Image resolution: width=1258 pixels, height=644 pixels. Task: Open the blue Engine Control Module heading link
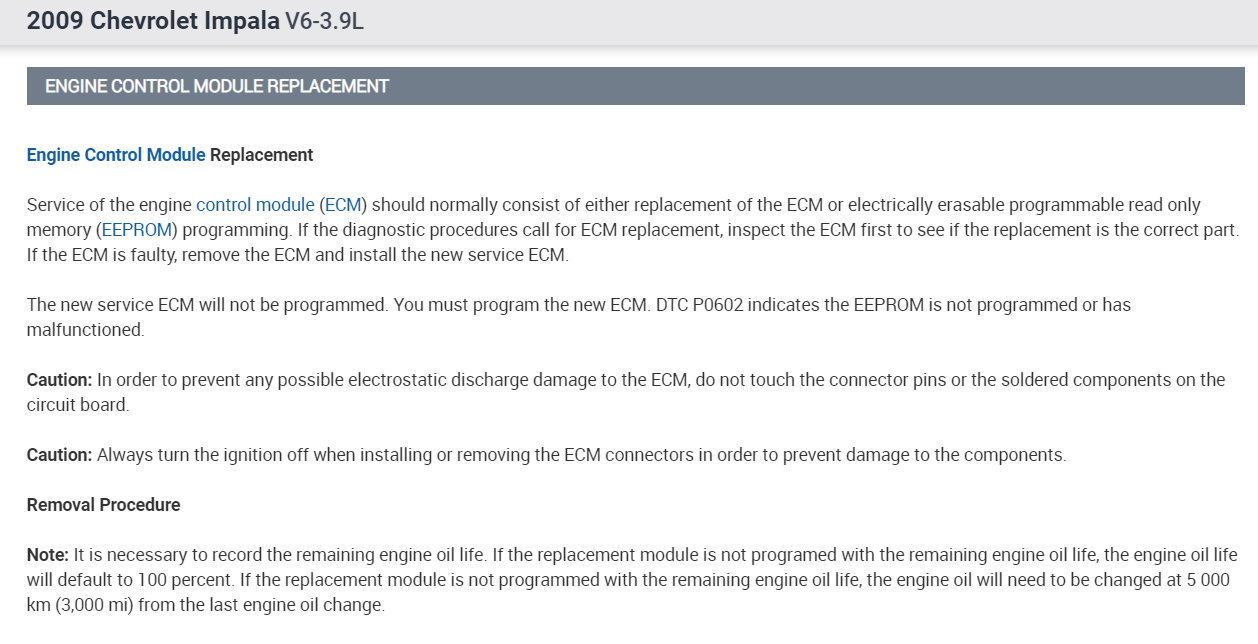(116, 155)
